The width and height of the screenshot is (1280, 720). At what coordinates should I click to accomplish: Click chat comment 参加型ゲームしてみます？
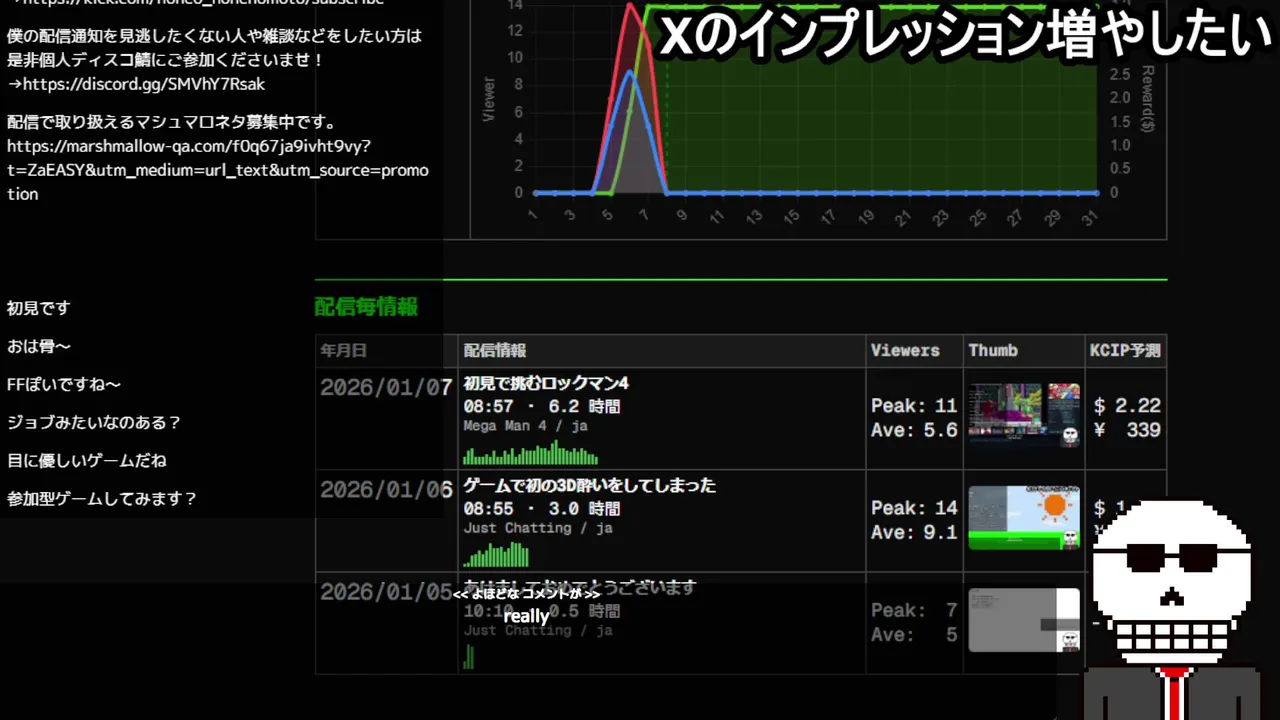(102, 498)
